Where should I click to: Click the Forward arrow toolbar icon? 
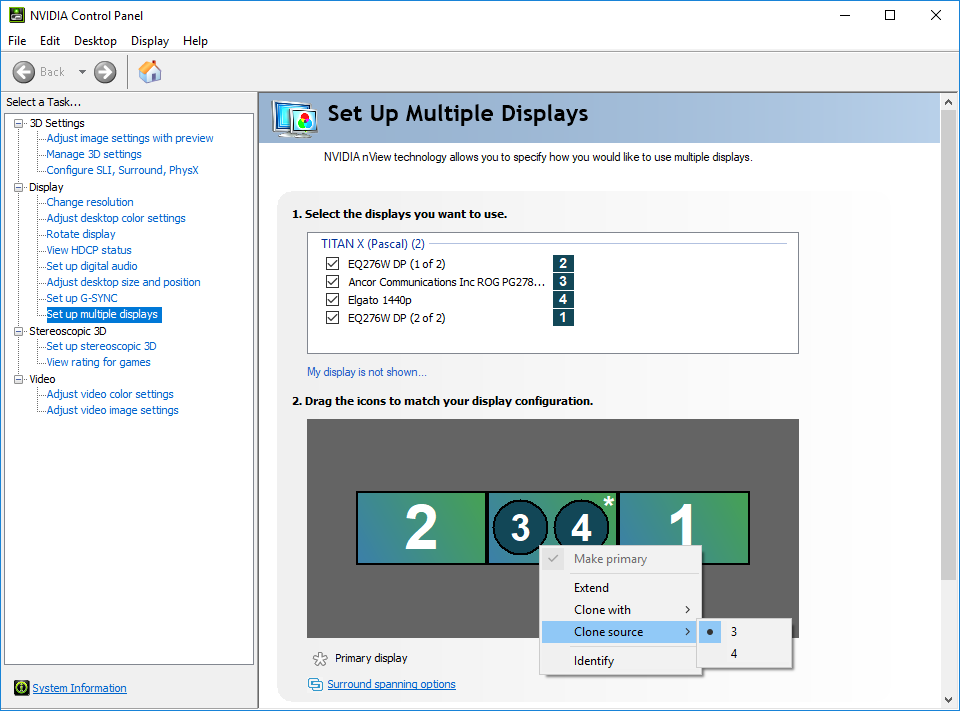(105, 72)
